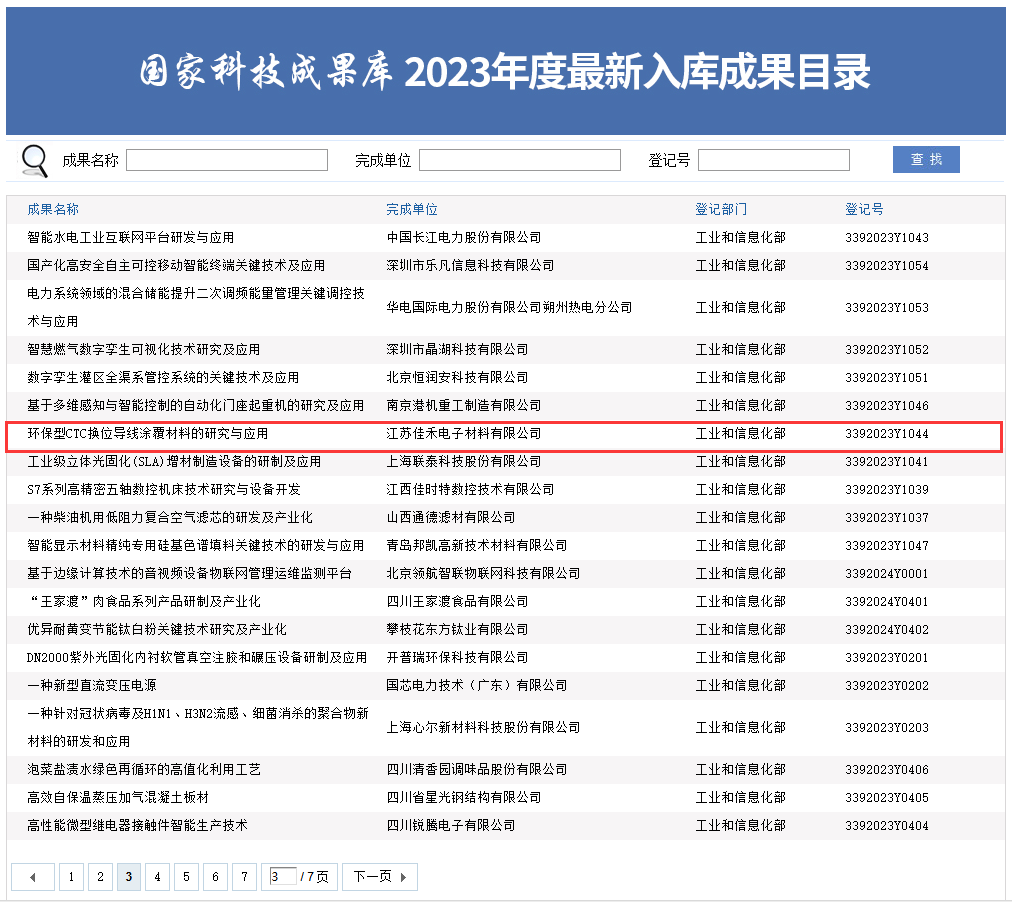
Task: Click company 国芯电力技术（广东）有限公司
Action: coord(476,685)
